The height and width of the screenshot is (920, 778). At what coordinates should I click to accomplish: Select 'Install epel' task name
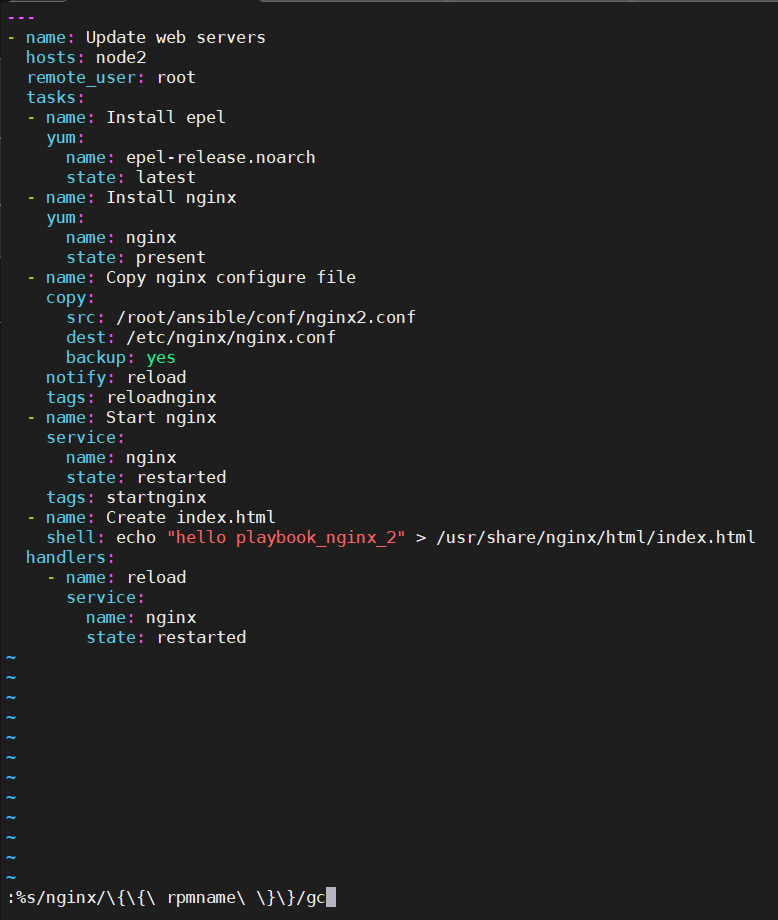165,117
